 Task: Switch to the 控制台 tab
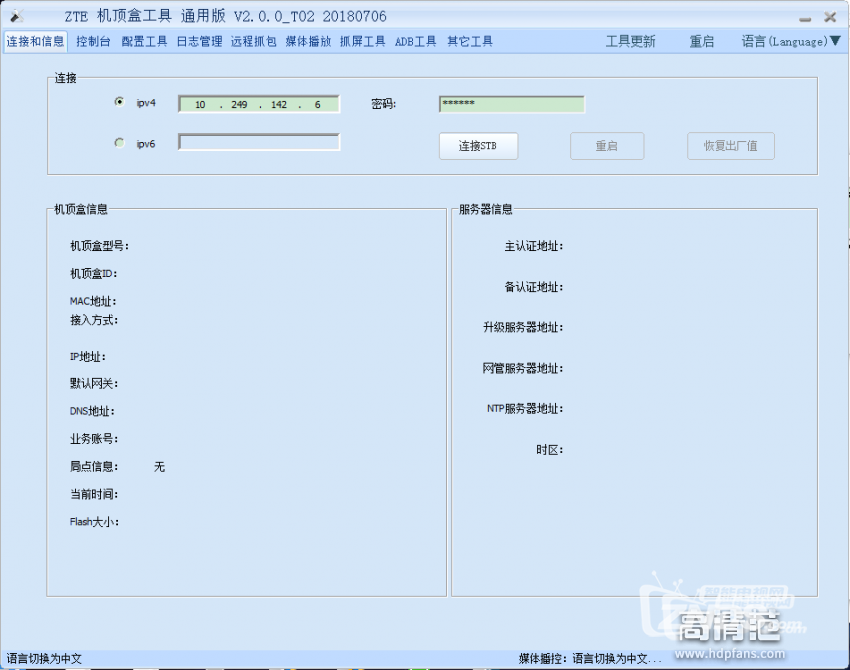point(93,41)
